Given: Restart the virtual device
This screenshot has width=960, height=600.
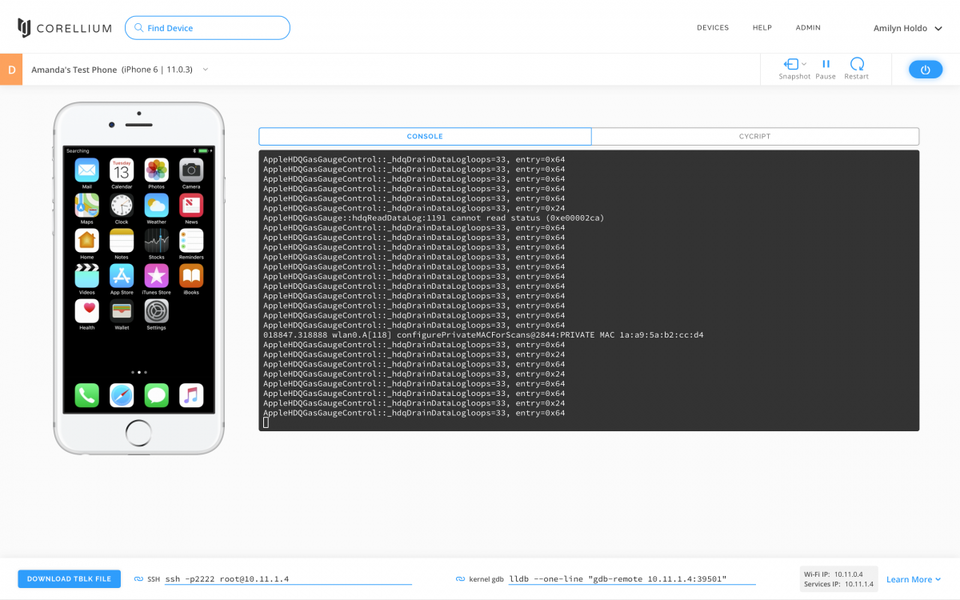Looking at the screenshot, I should [856, 64].
